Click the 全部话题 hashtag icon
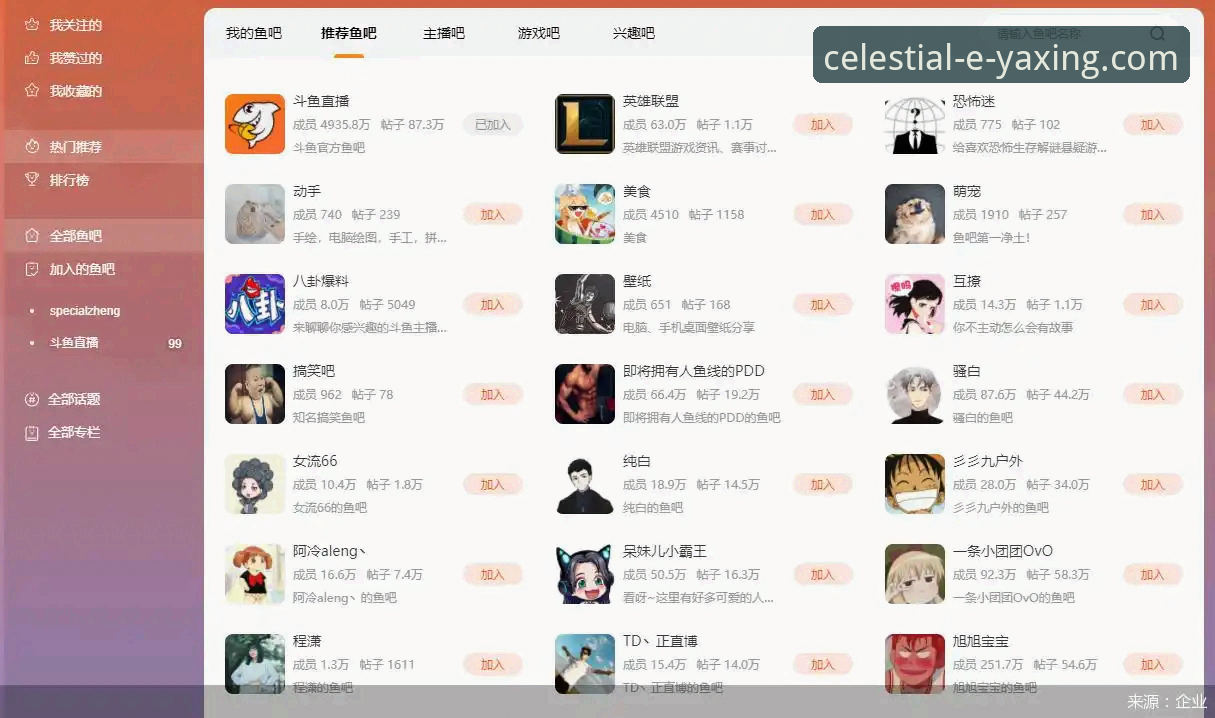Image resolution: width=1215 pixels, height=718 pixels. 31,399
